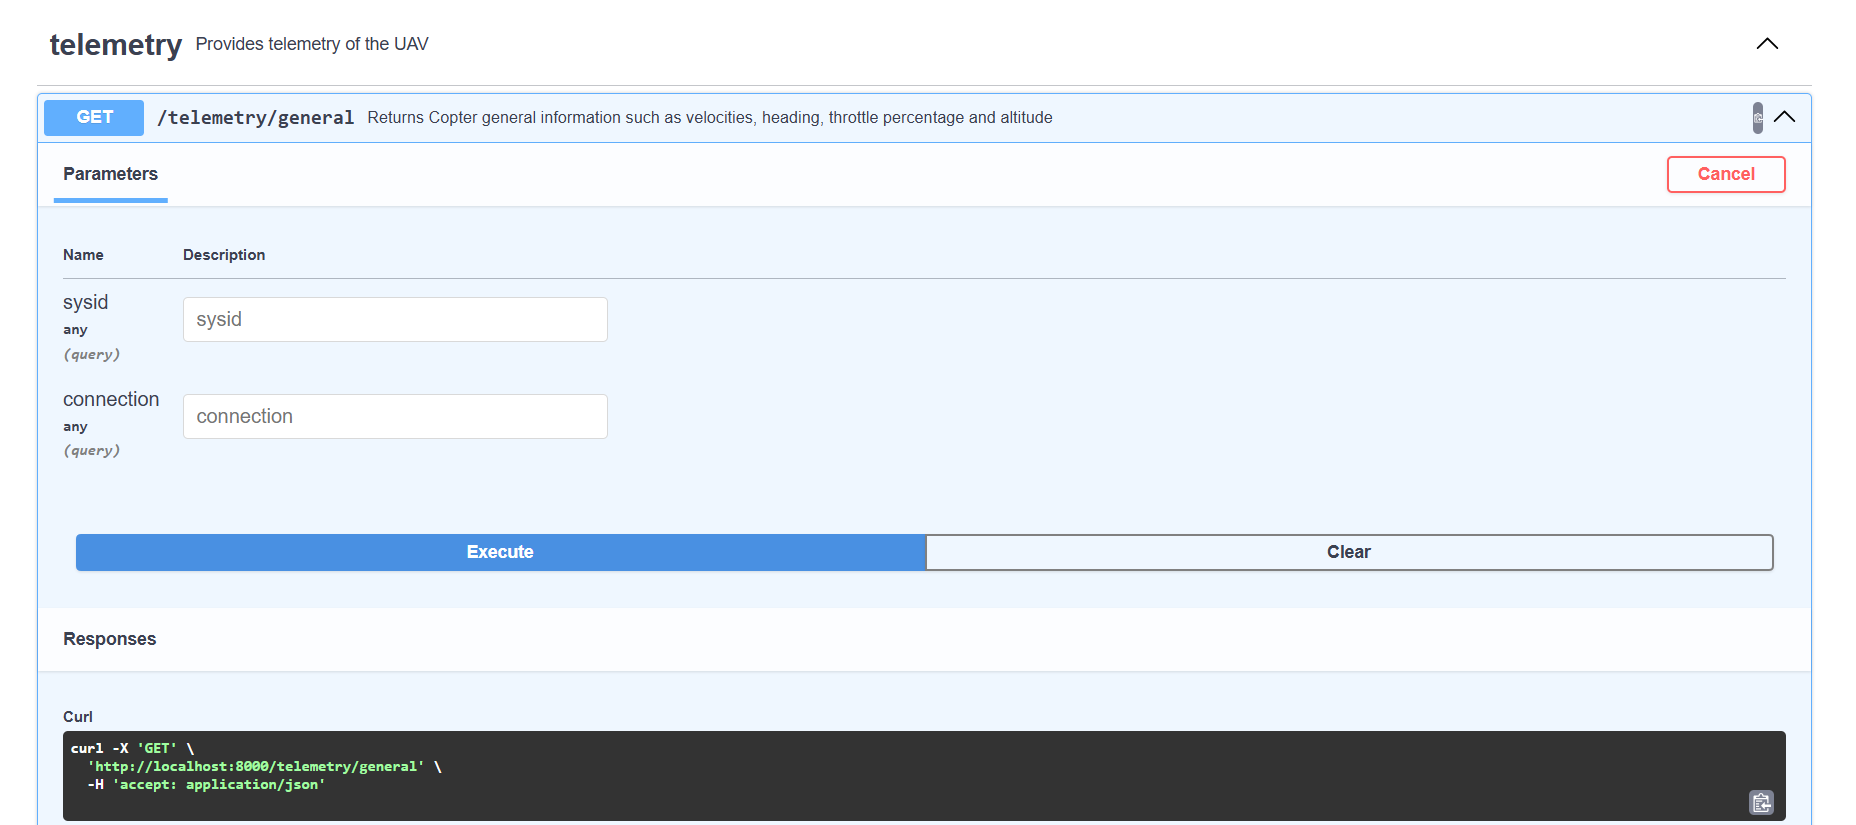Click the Curl label
The width and height of the screenshot is (1856, 825).
[78, 717]
